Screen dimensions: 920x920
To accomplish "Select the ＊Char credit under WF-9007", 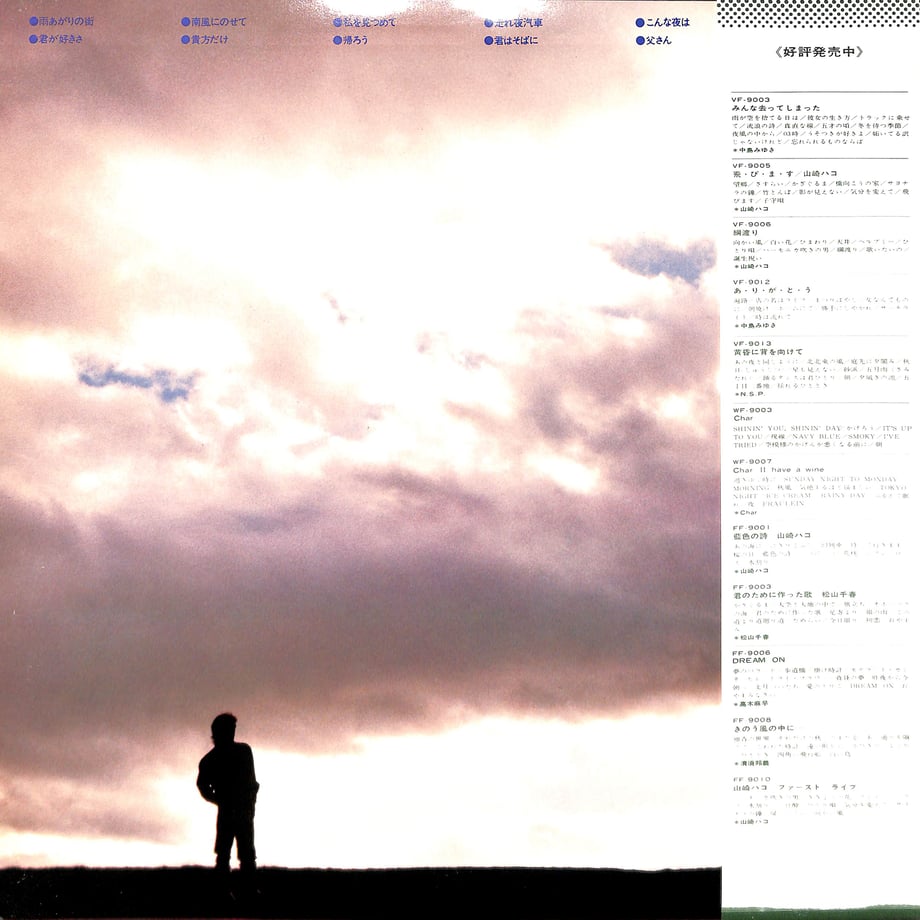I will pos(745,512).
